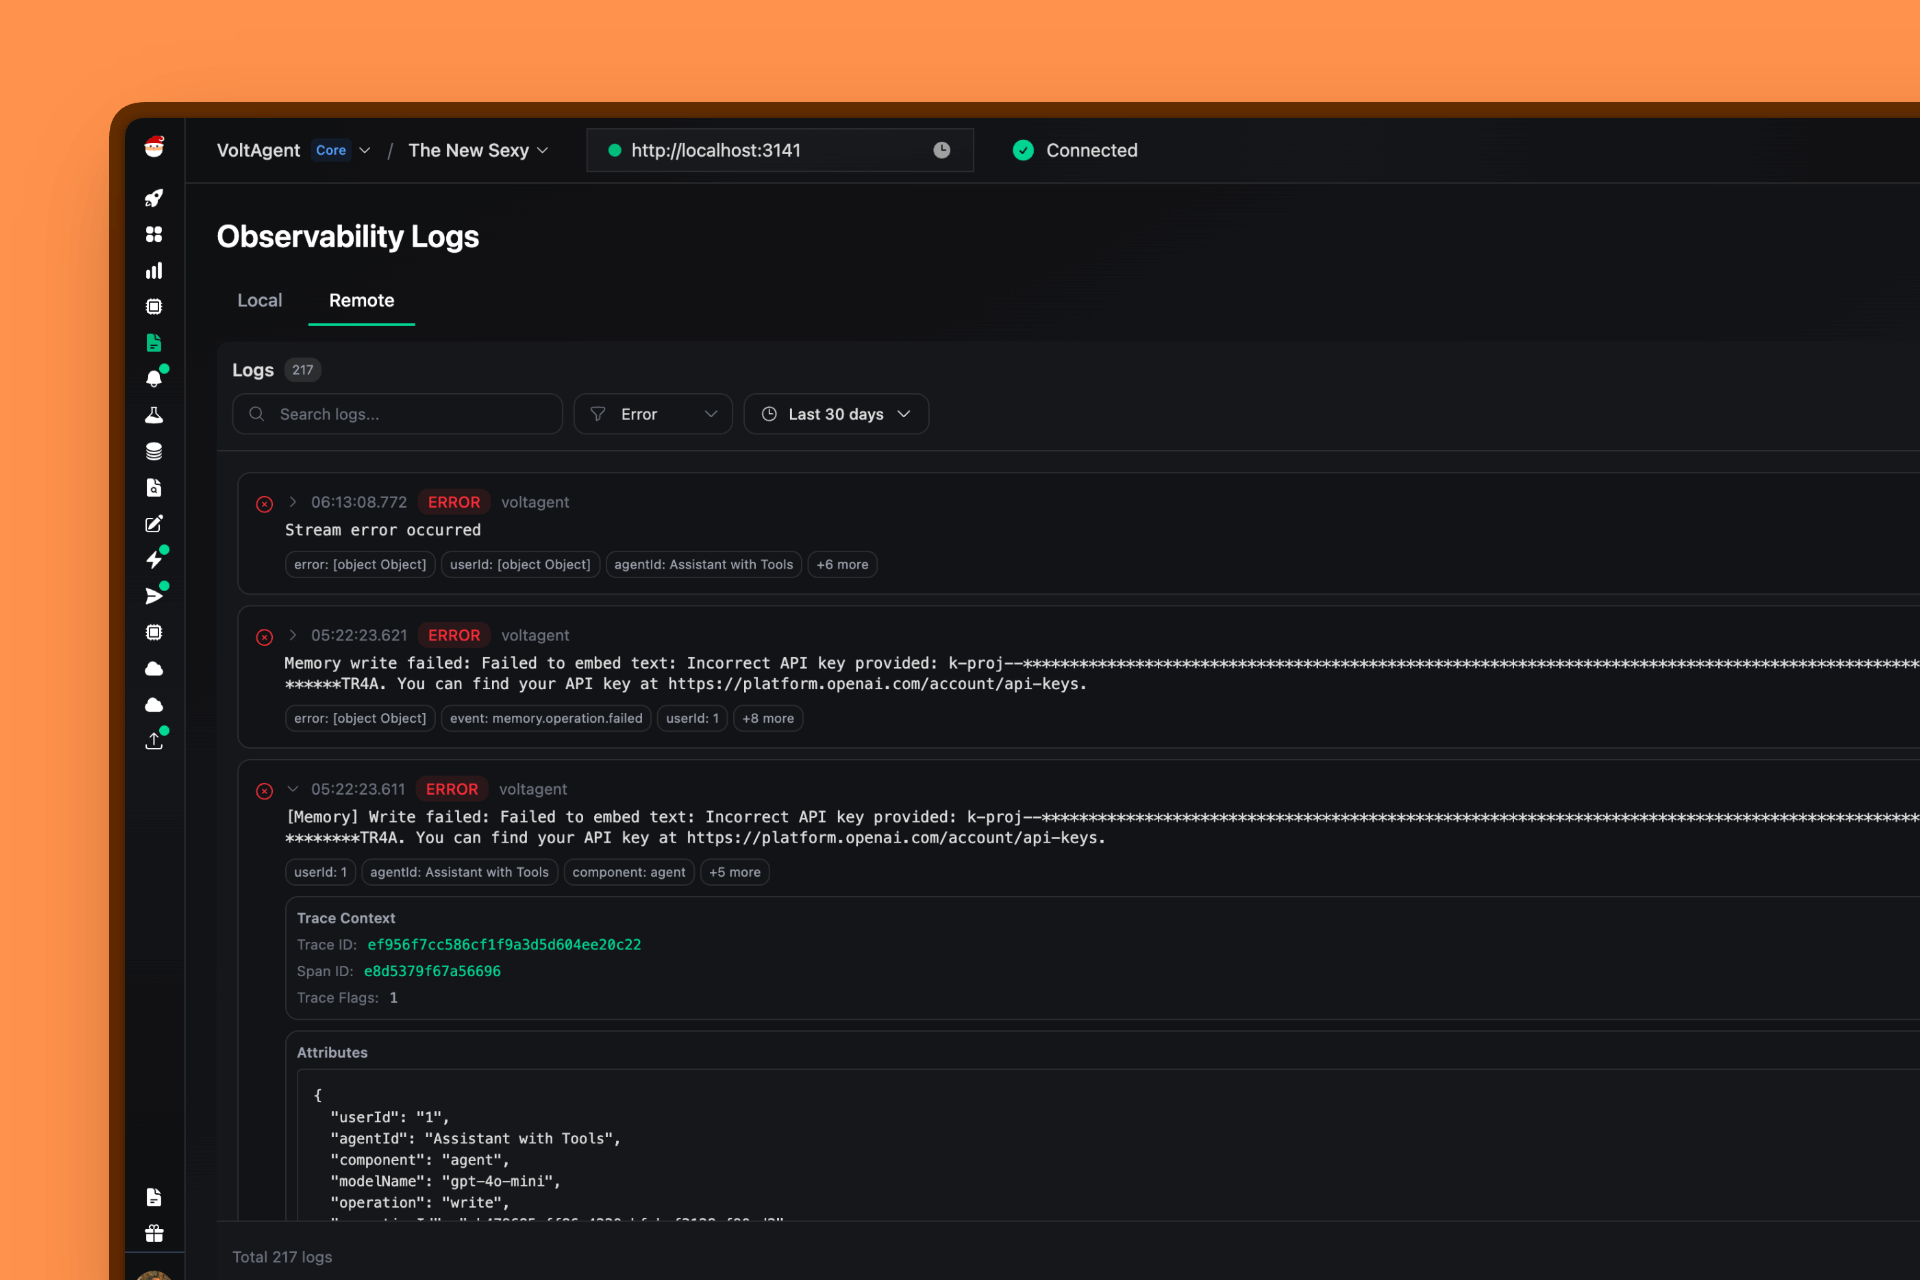1920x1280 pixels.
Task: Click the funnel icon in Error filter
Action: click(598, 414)
